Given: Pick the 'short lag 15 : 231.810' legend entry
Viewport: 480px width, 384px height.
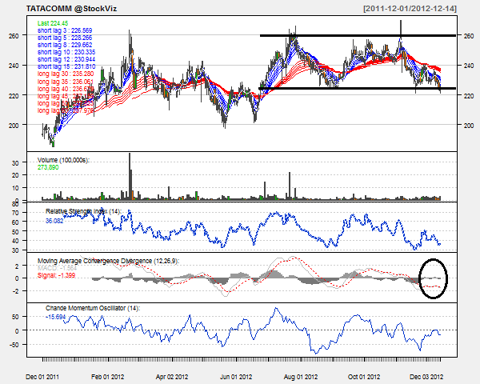Looking at the screenshot, I should 66,67.
